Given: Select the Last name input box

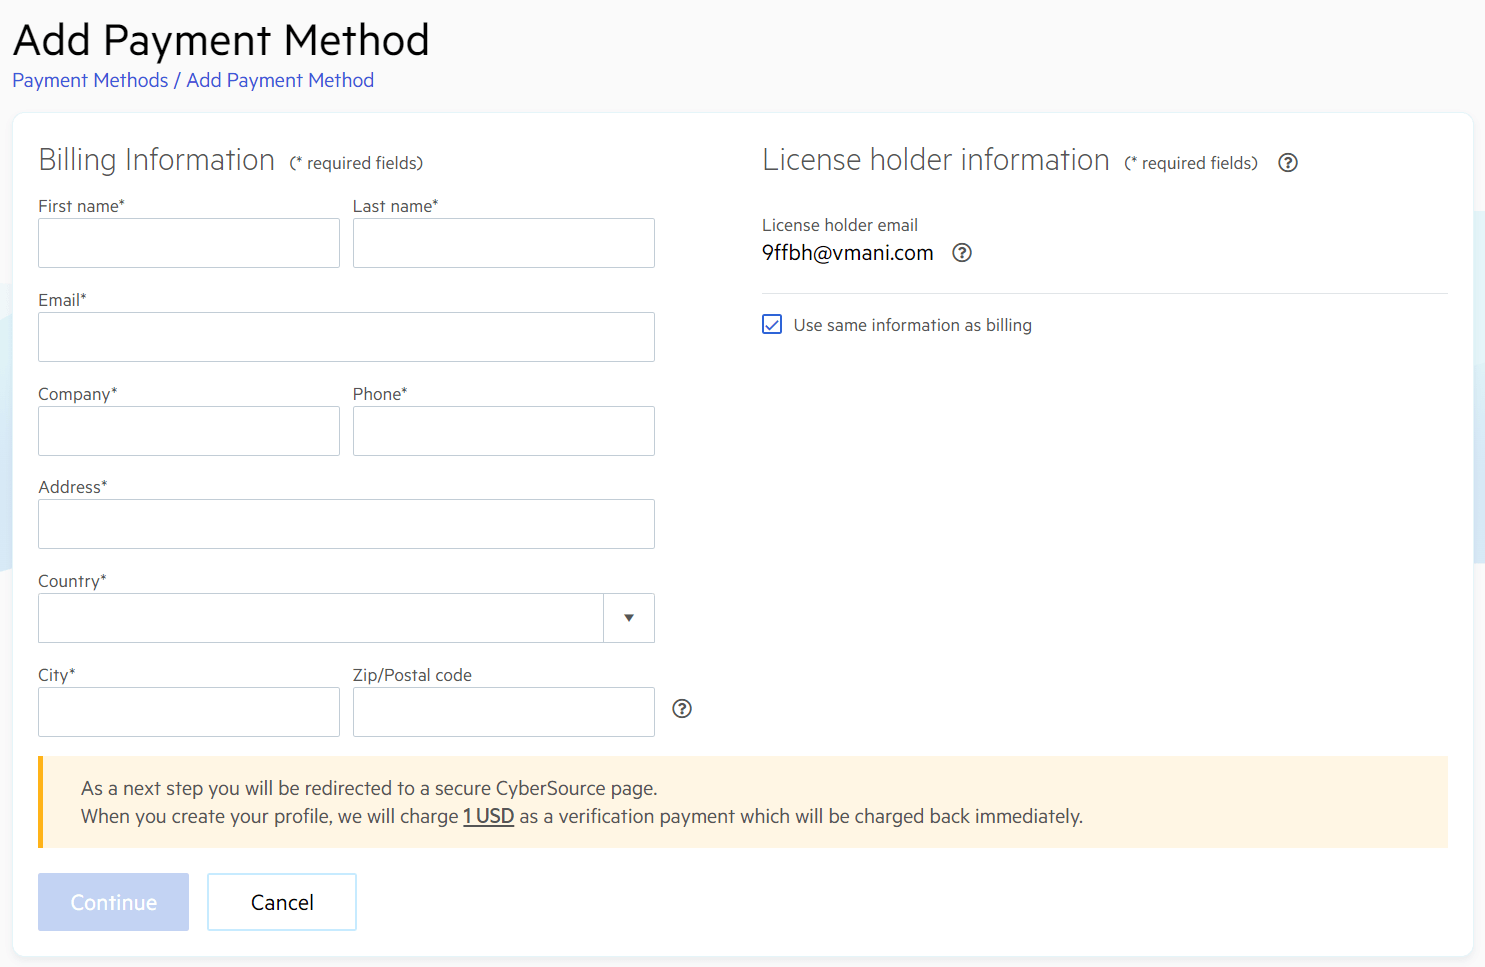Looking at the screenshot, I should click(x=503, y=243).
